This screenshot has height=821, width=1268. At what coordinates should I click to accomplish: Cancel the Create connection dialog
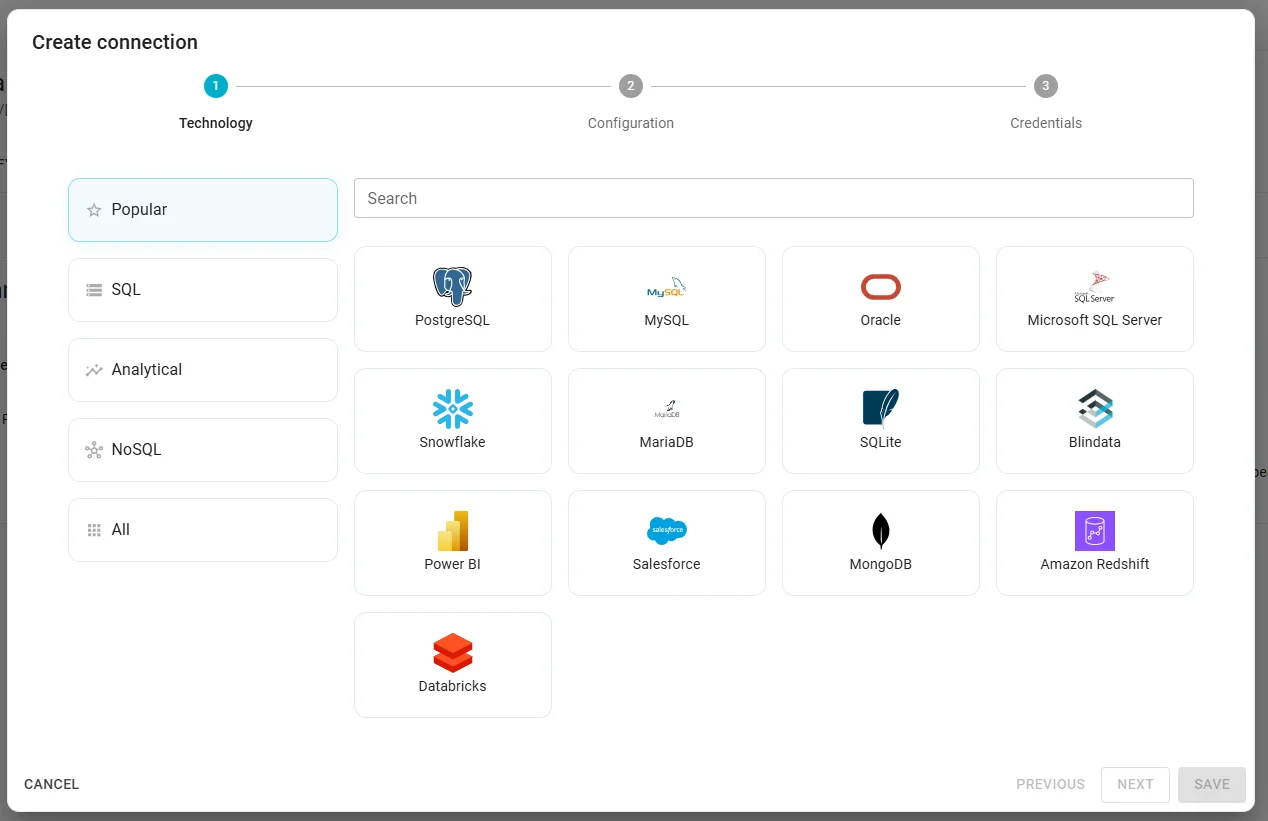point(52,784)
